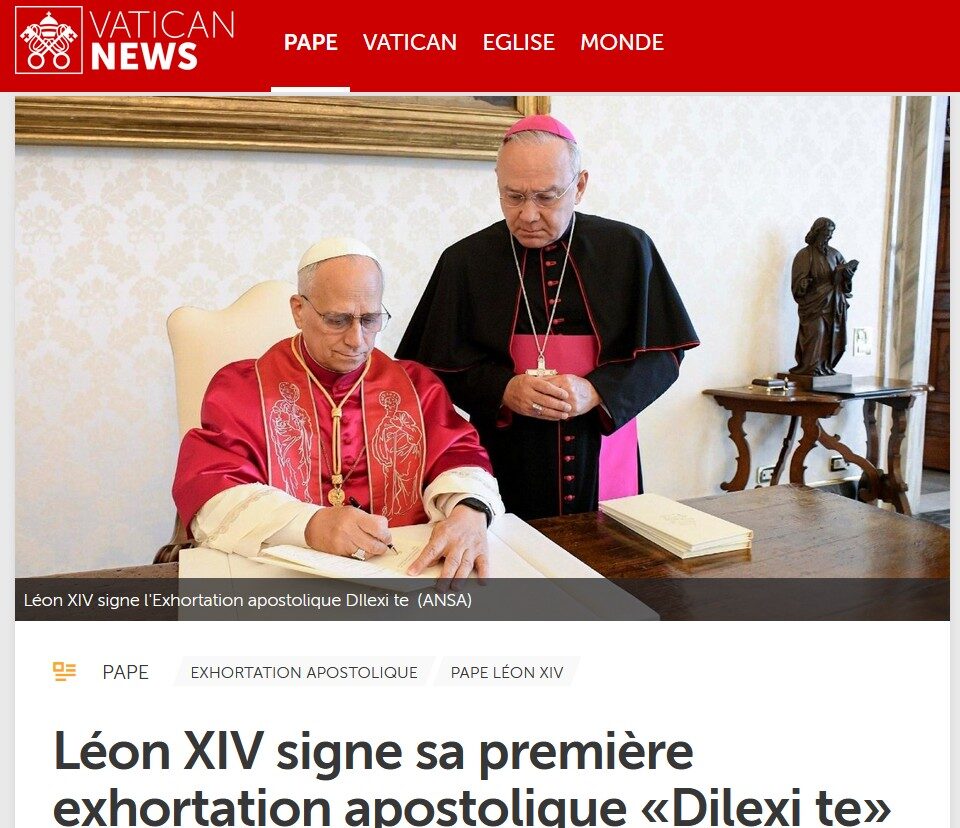Click the white underline beneath PAPE tab
This screenshot has height=828, width=960.
click(310, 89)
